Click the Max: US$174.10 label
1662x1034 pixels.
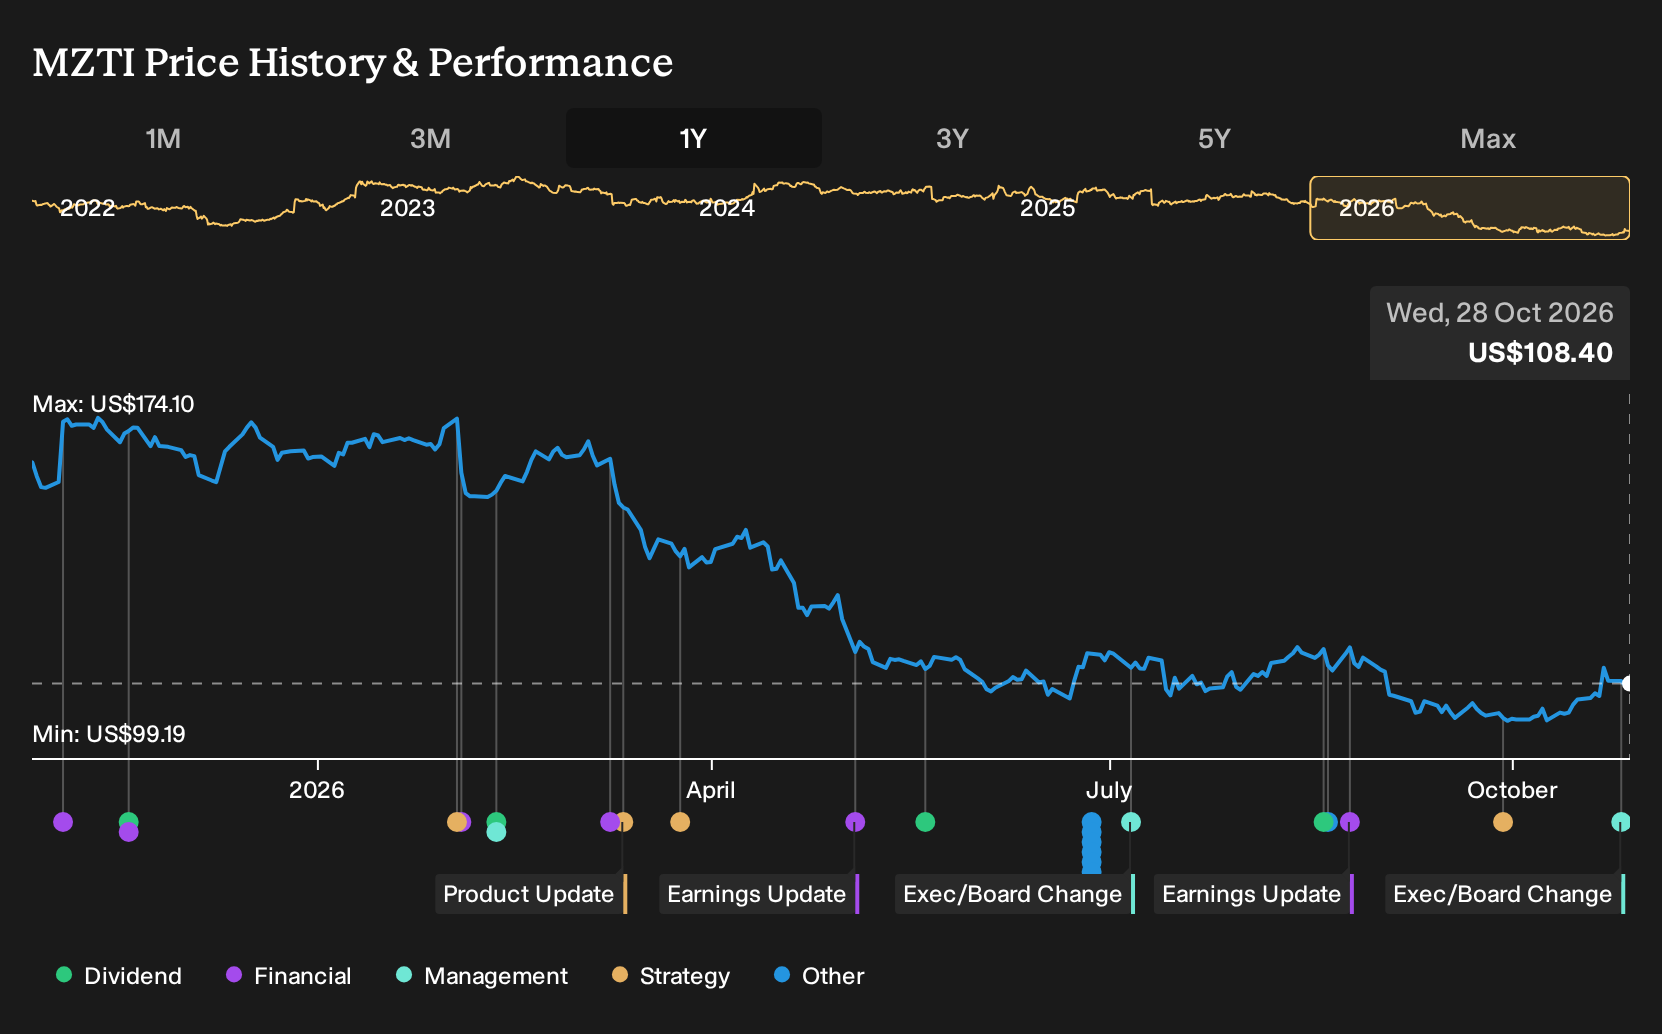pyautogui.click(x=113, y=404)
